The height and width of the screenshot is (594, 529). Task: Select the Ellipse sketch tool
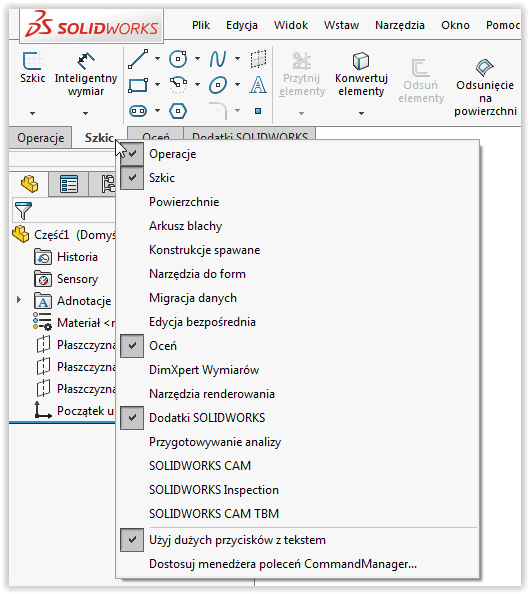218,85
